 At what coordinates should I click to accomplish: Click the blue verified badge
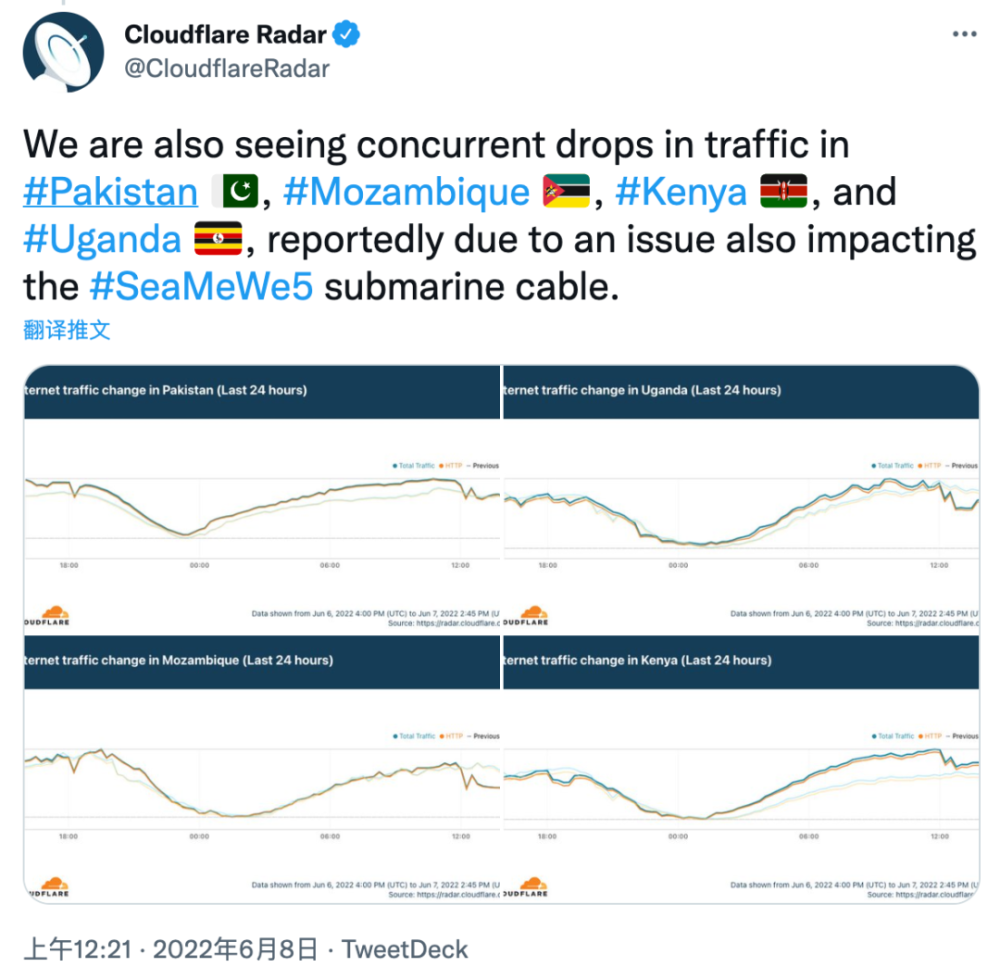pyautogui.click(x=347, y=35)
